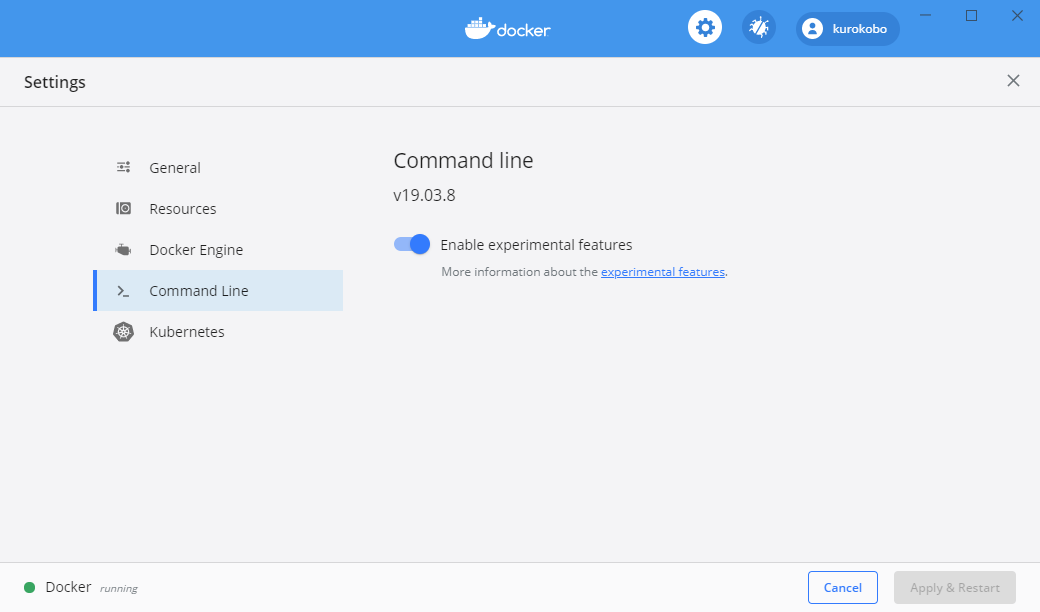Open kurokobo account menu
The width and height of the screenshot is (1040, 612).
858,29
